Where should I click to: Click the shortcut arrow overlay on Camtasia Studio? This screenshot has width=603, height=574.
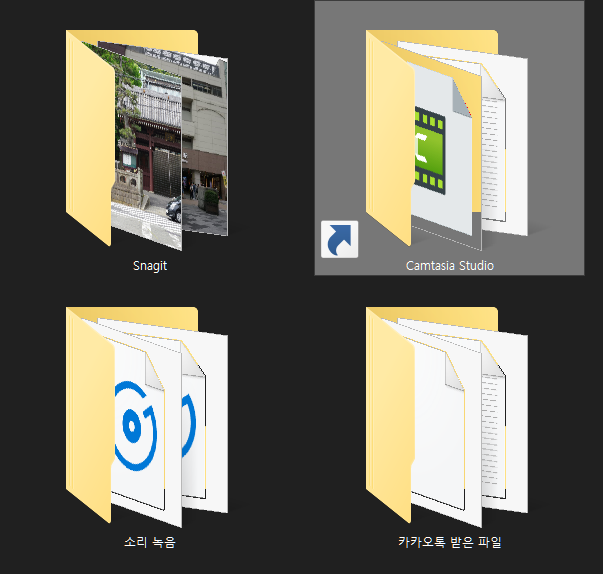339,239
